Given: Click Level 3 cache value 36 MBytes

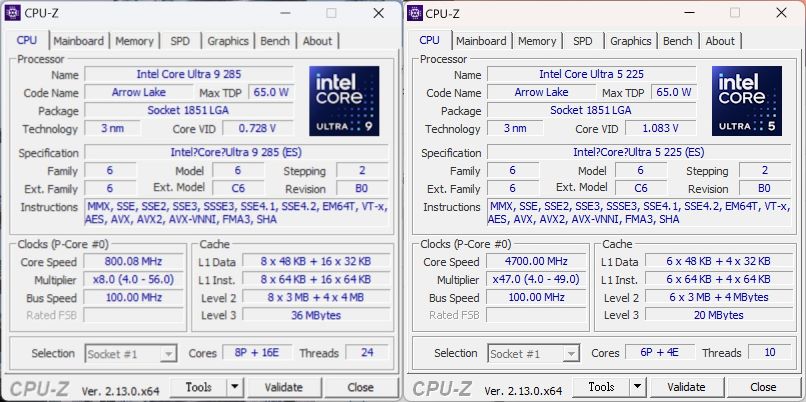Looking at the screenshot, I should pyautogui.click(x=316, y=315).
